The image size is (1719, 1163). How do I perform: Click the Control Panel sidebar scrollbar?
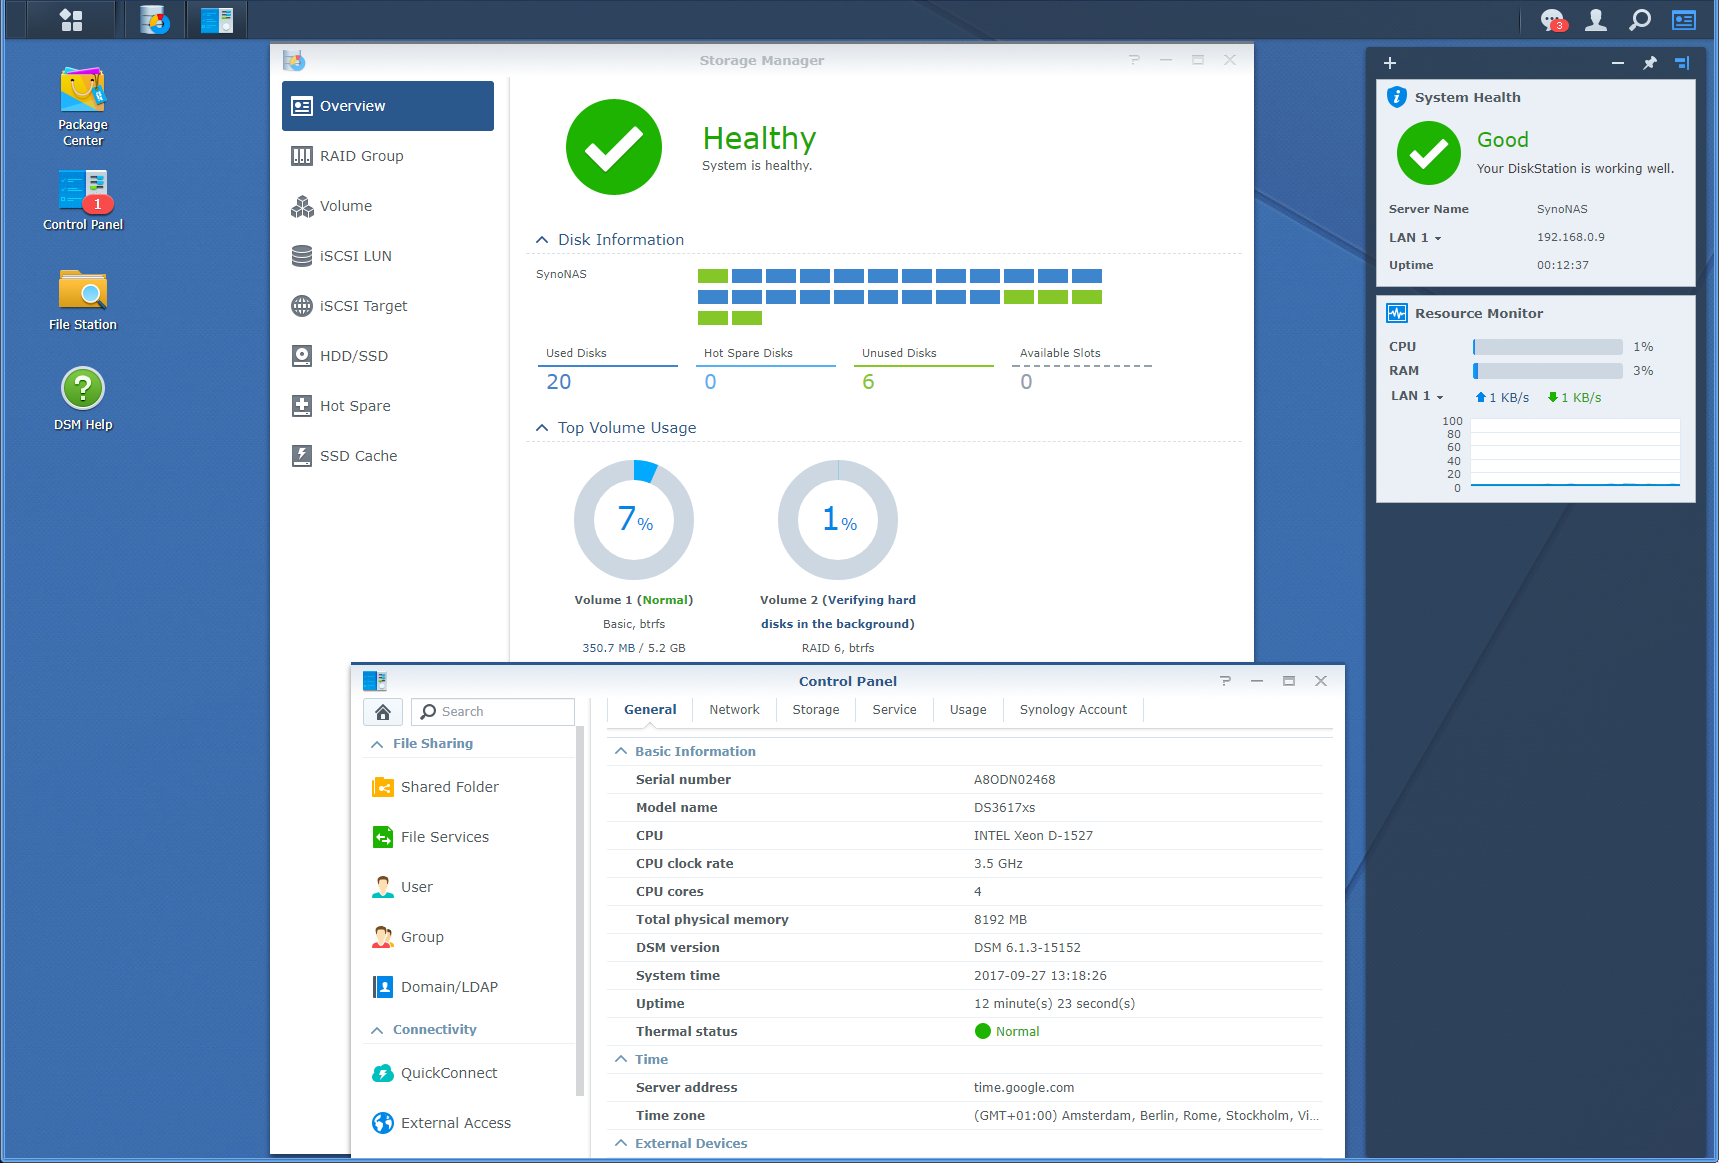580,910
